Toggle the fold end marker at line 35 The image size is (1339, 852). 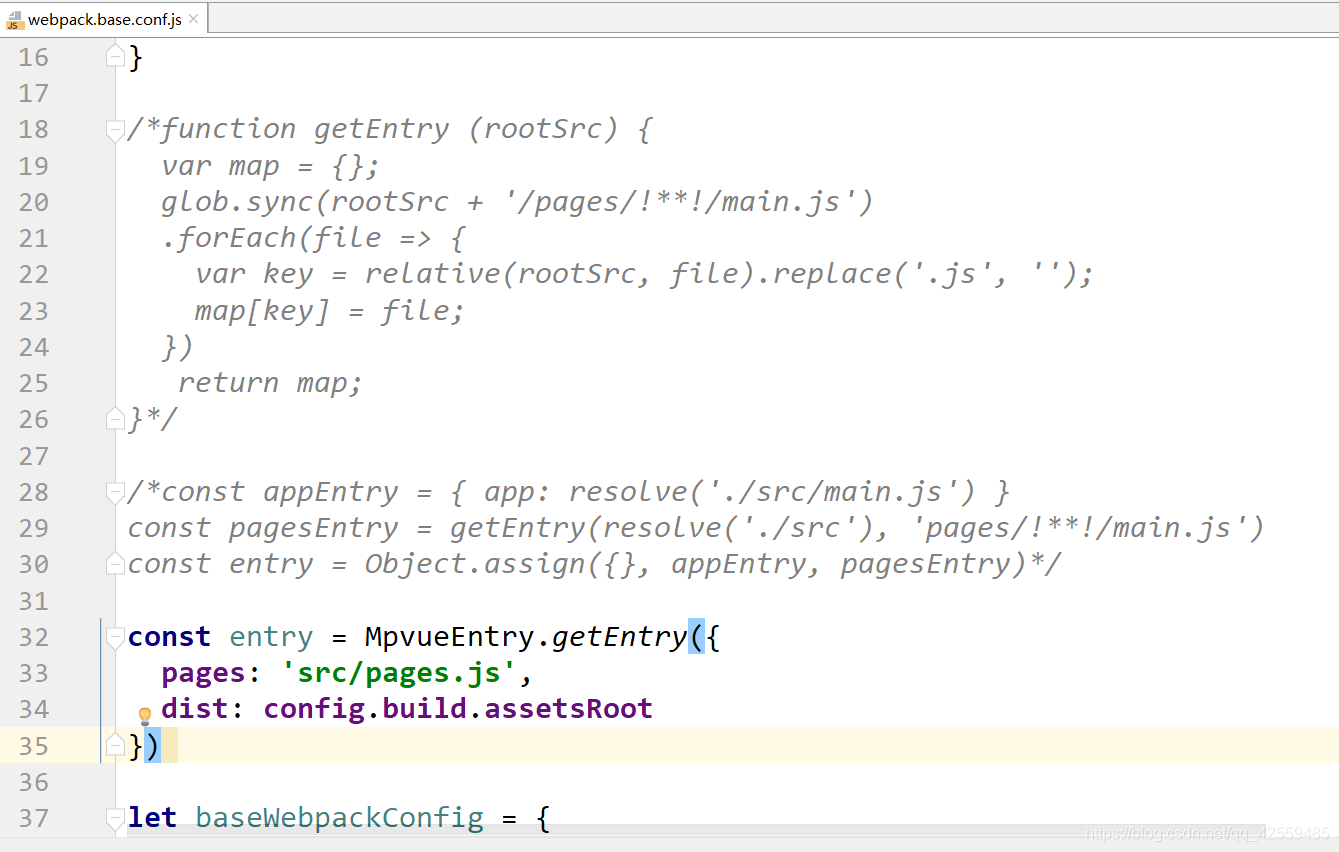116,745
